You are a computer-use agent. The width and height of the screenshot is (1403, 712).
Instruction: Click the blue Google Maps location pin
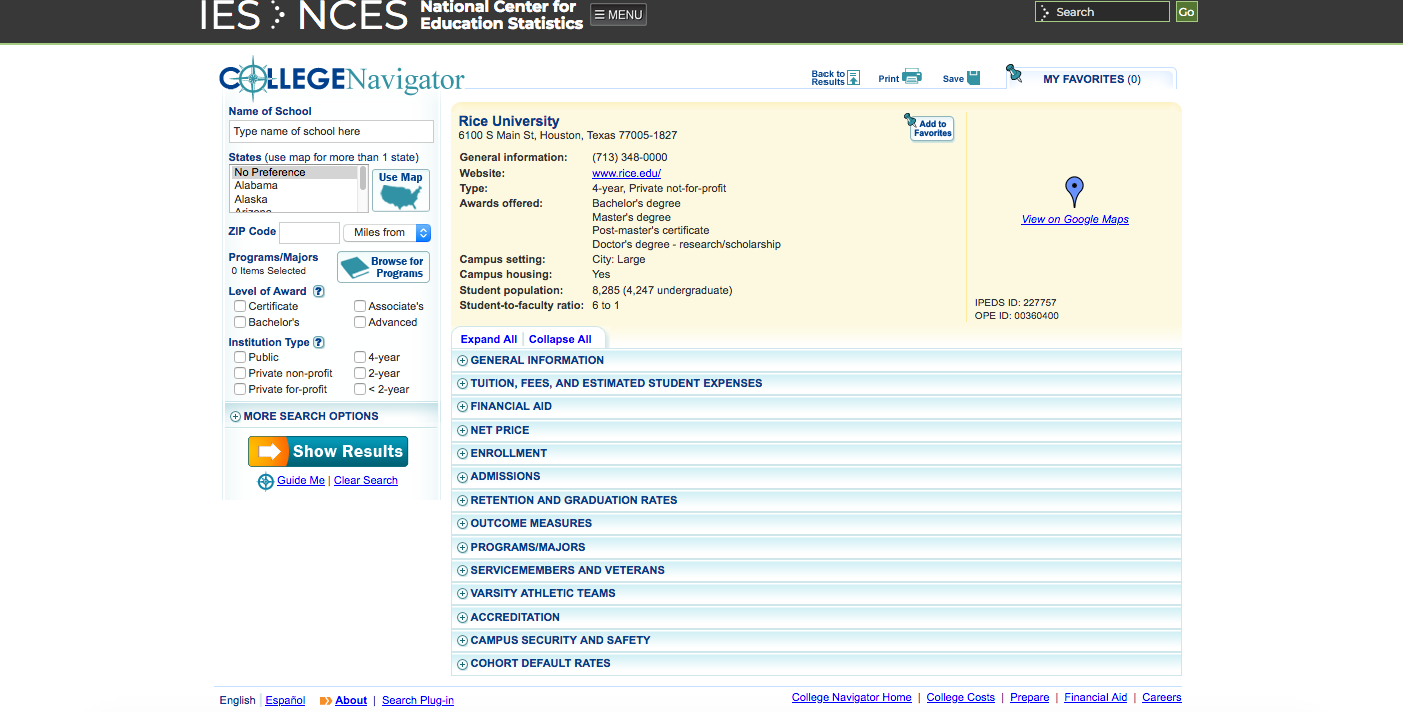coord(1074,191)
